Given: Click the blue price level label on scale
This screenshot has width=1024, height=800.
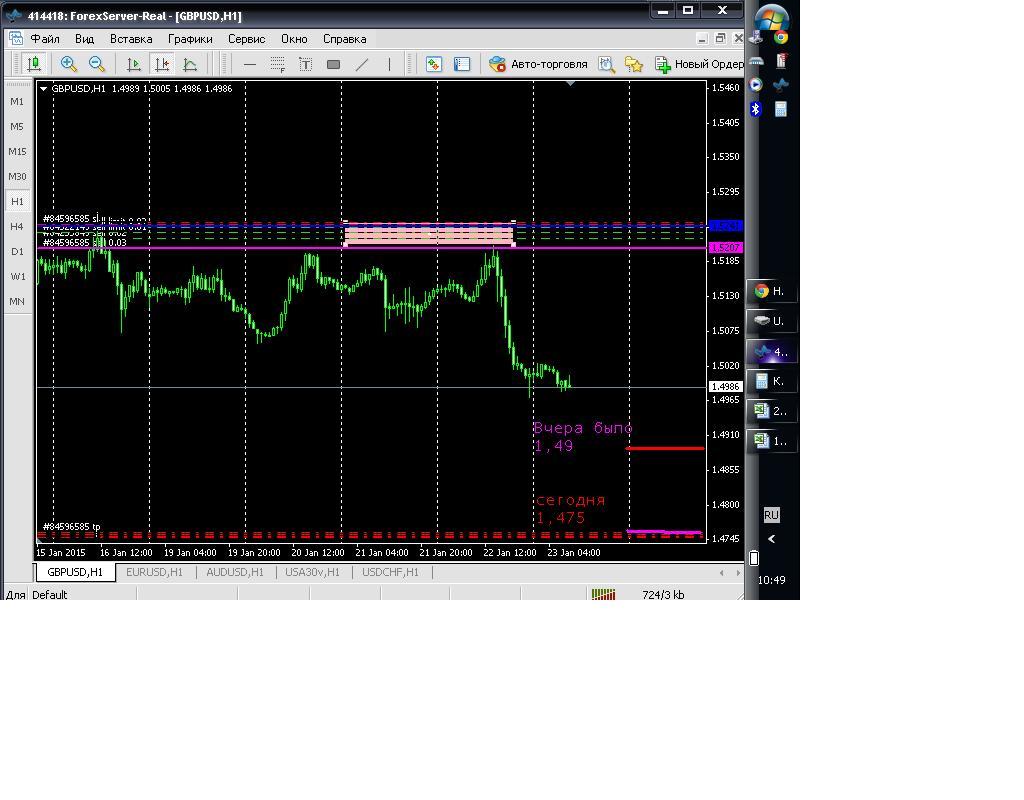Looking at the screenshot, I should pyautogui.click(x=726, y=226).
